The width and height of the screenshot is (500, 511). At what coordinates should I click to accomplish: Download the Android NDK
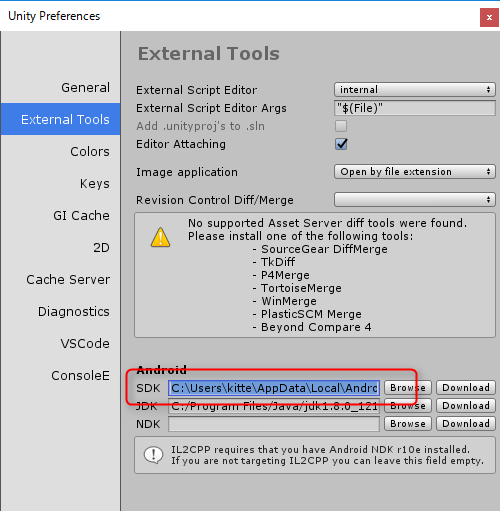pos(466,424)
